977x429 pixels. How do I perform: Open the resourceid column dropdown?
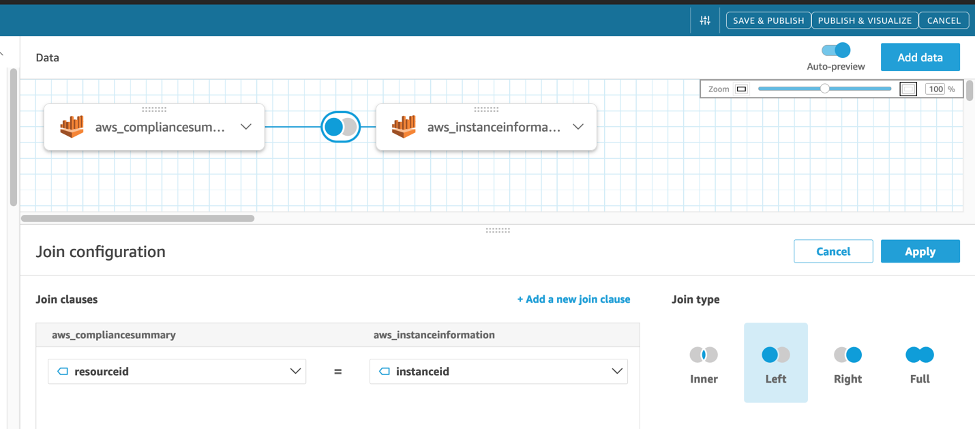pos(177,372)
